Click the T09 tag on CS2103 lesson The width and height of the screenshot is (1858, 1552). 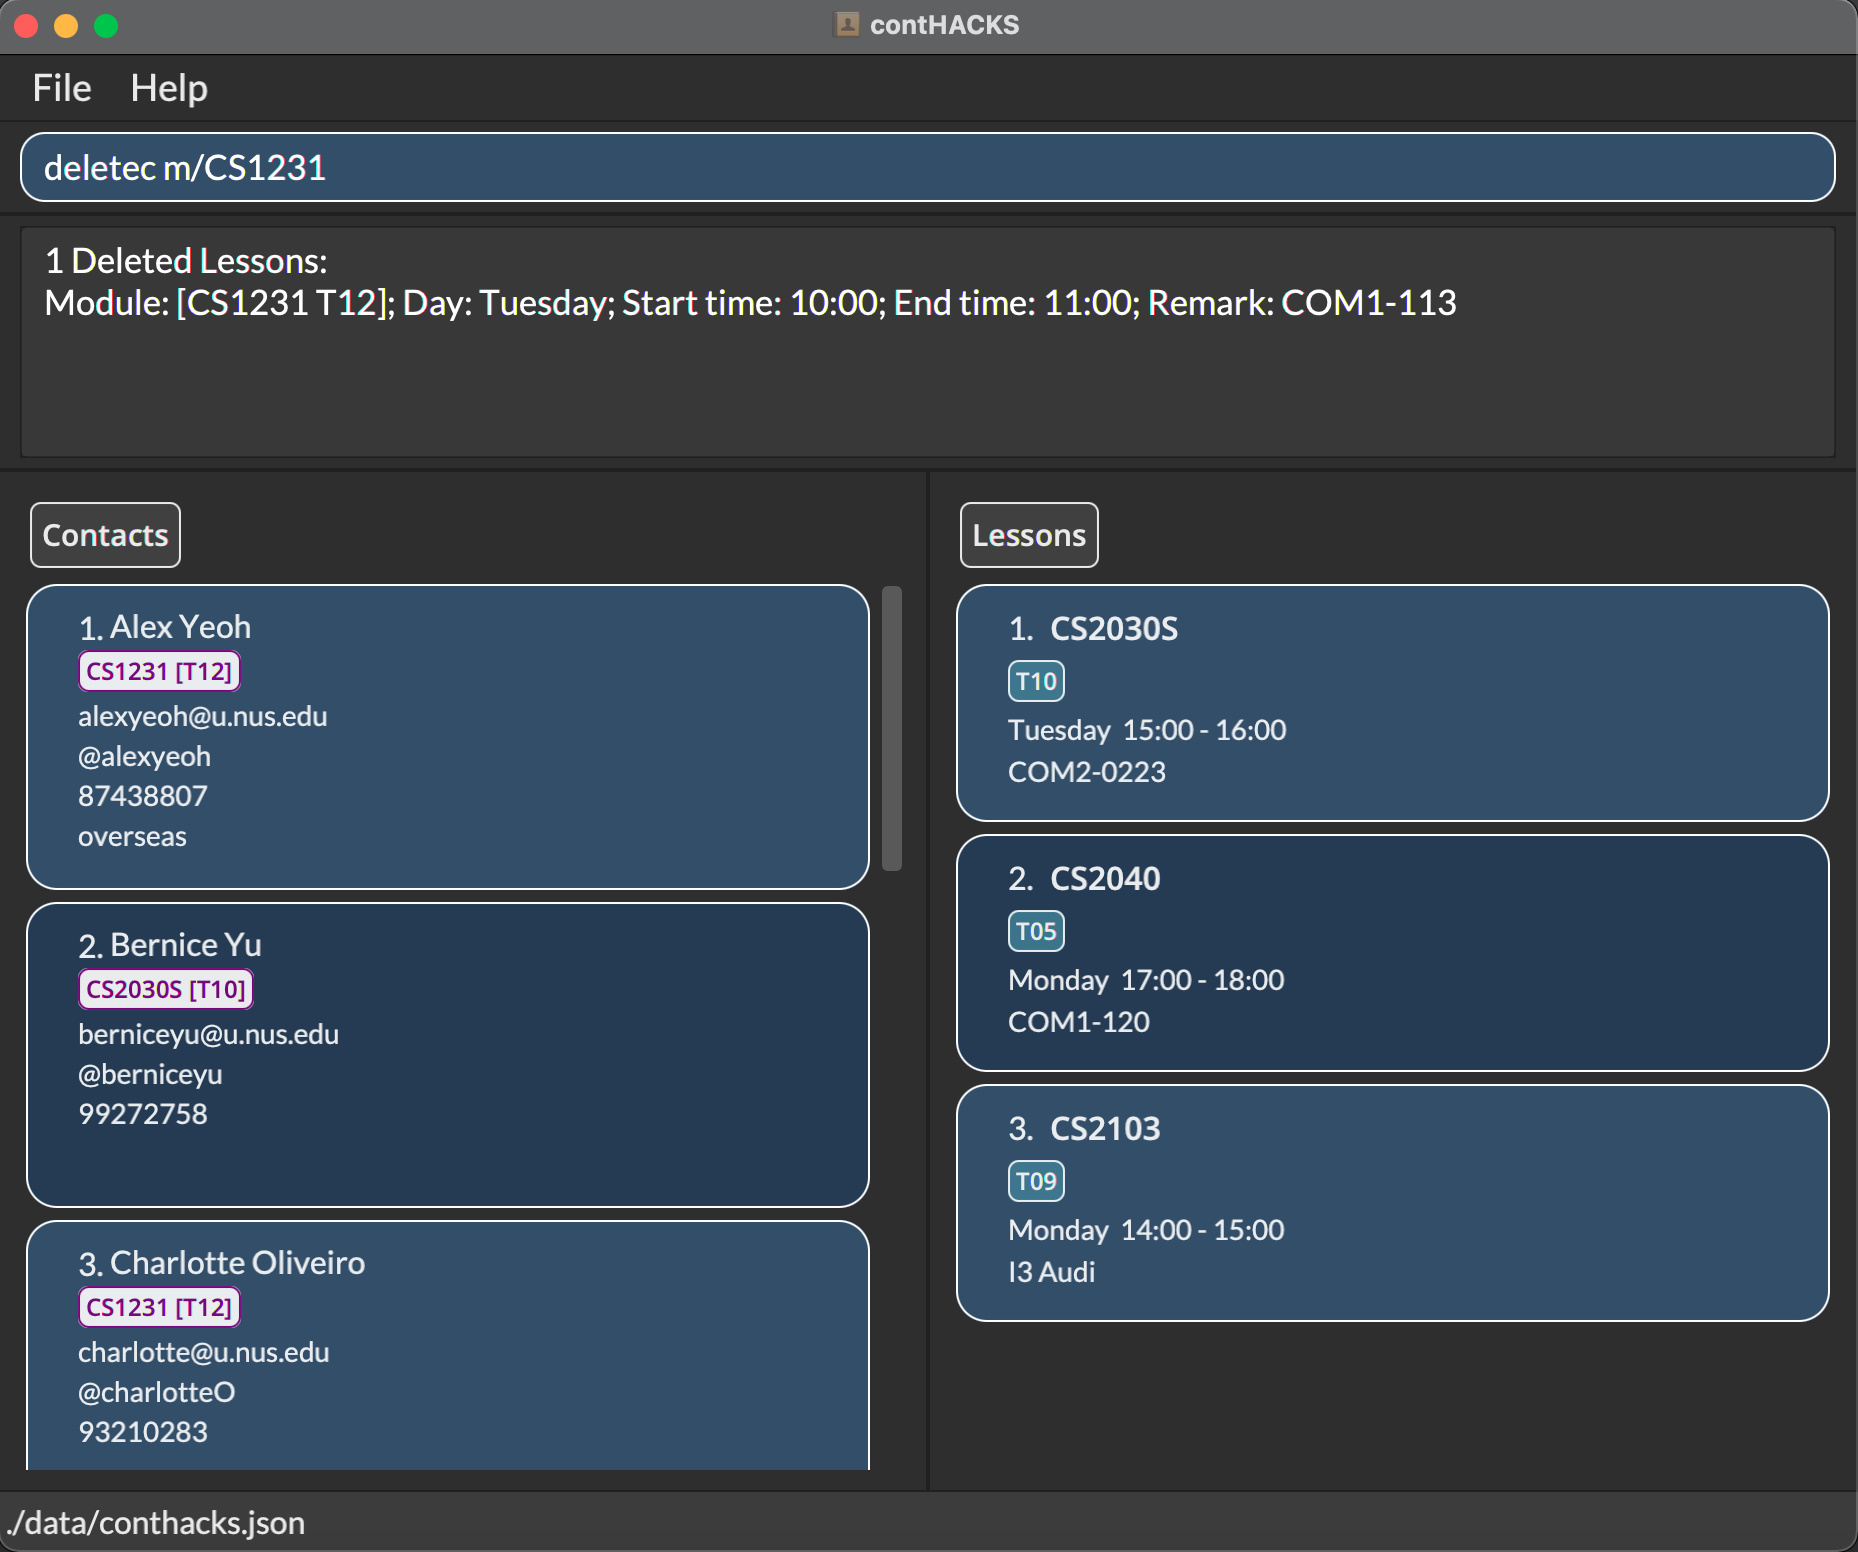tap(1036, 1181)
